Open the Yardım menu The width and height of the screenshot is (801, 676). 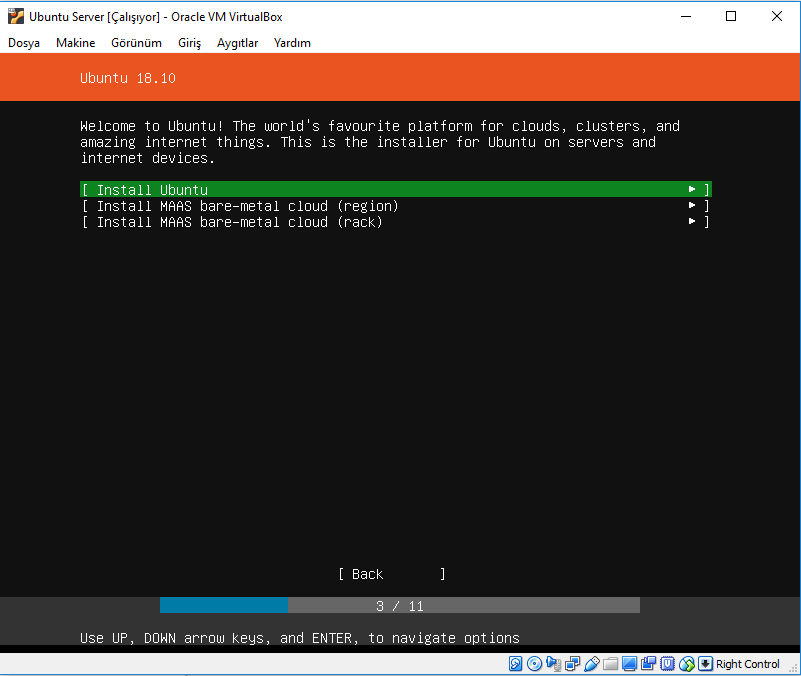click(x=292, y=43)
